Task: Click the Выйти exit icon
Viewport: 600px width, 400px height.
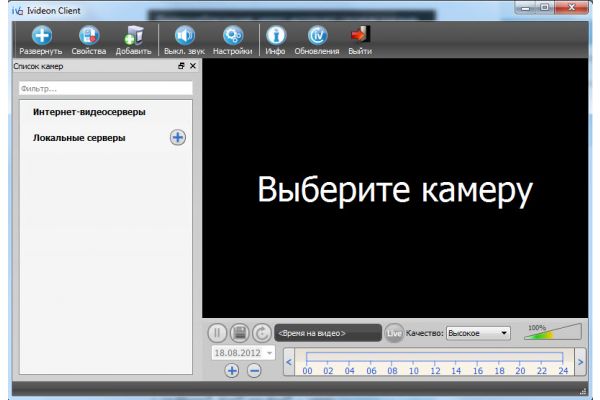Action: tap(360, 34)
